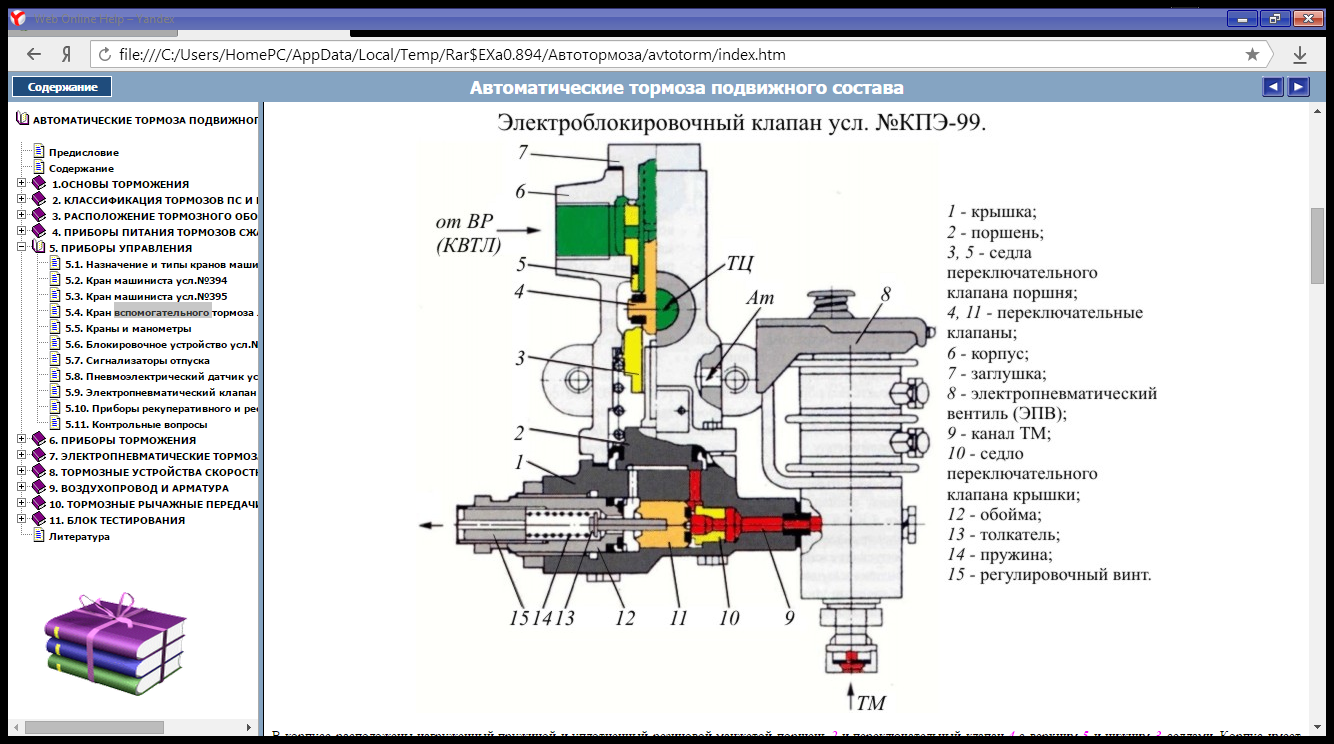Expand 10. ТОРМОЗНЫЕ РЫЧАЖНЫЕ ПЕРЕДАЧИ node
The width and height of the screenshot is (1334, 744).
(x=22, y=504)
